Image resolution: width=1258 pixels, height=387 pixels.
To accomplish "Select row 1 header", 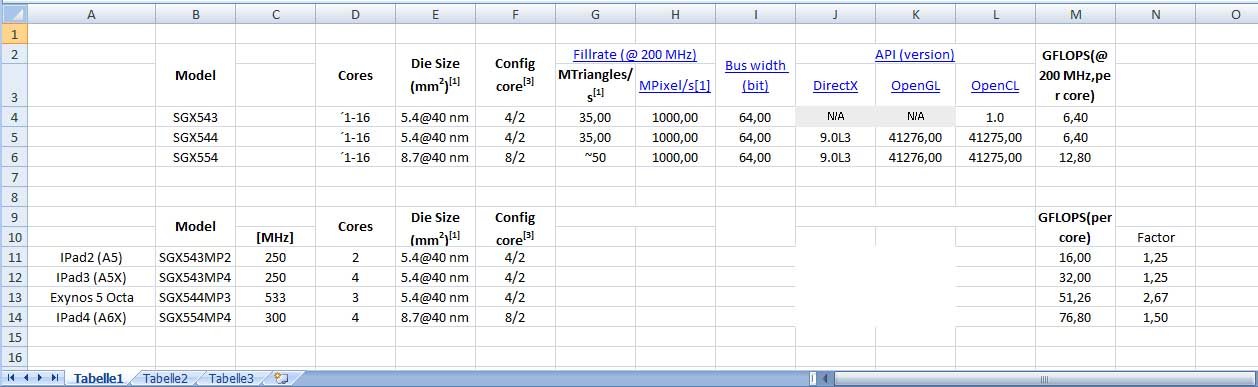I will [14, 34].
